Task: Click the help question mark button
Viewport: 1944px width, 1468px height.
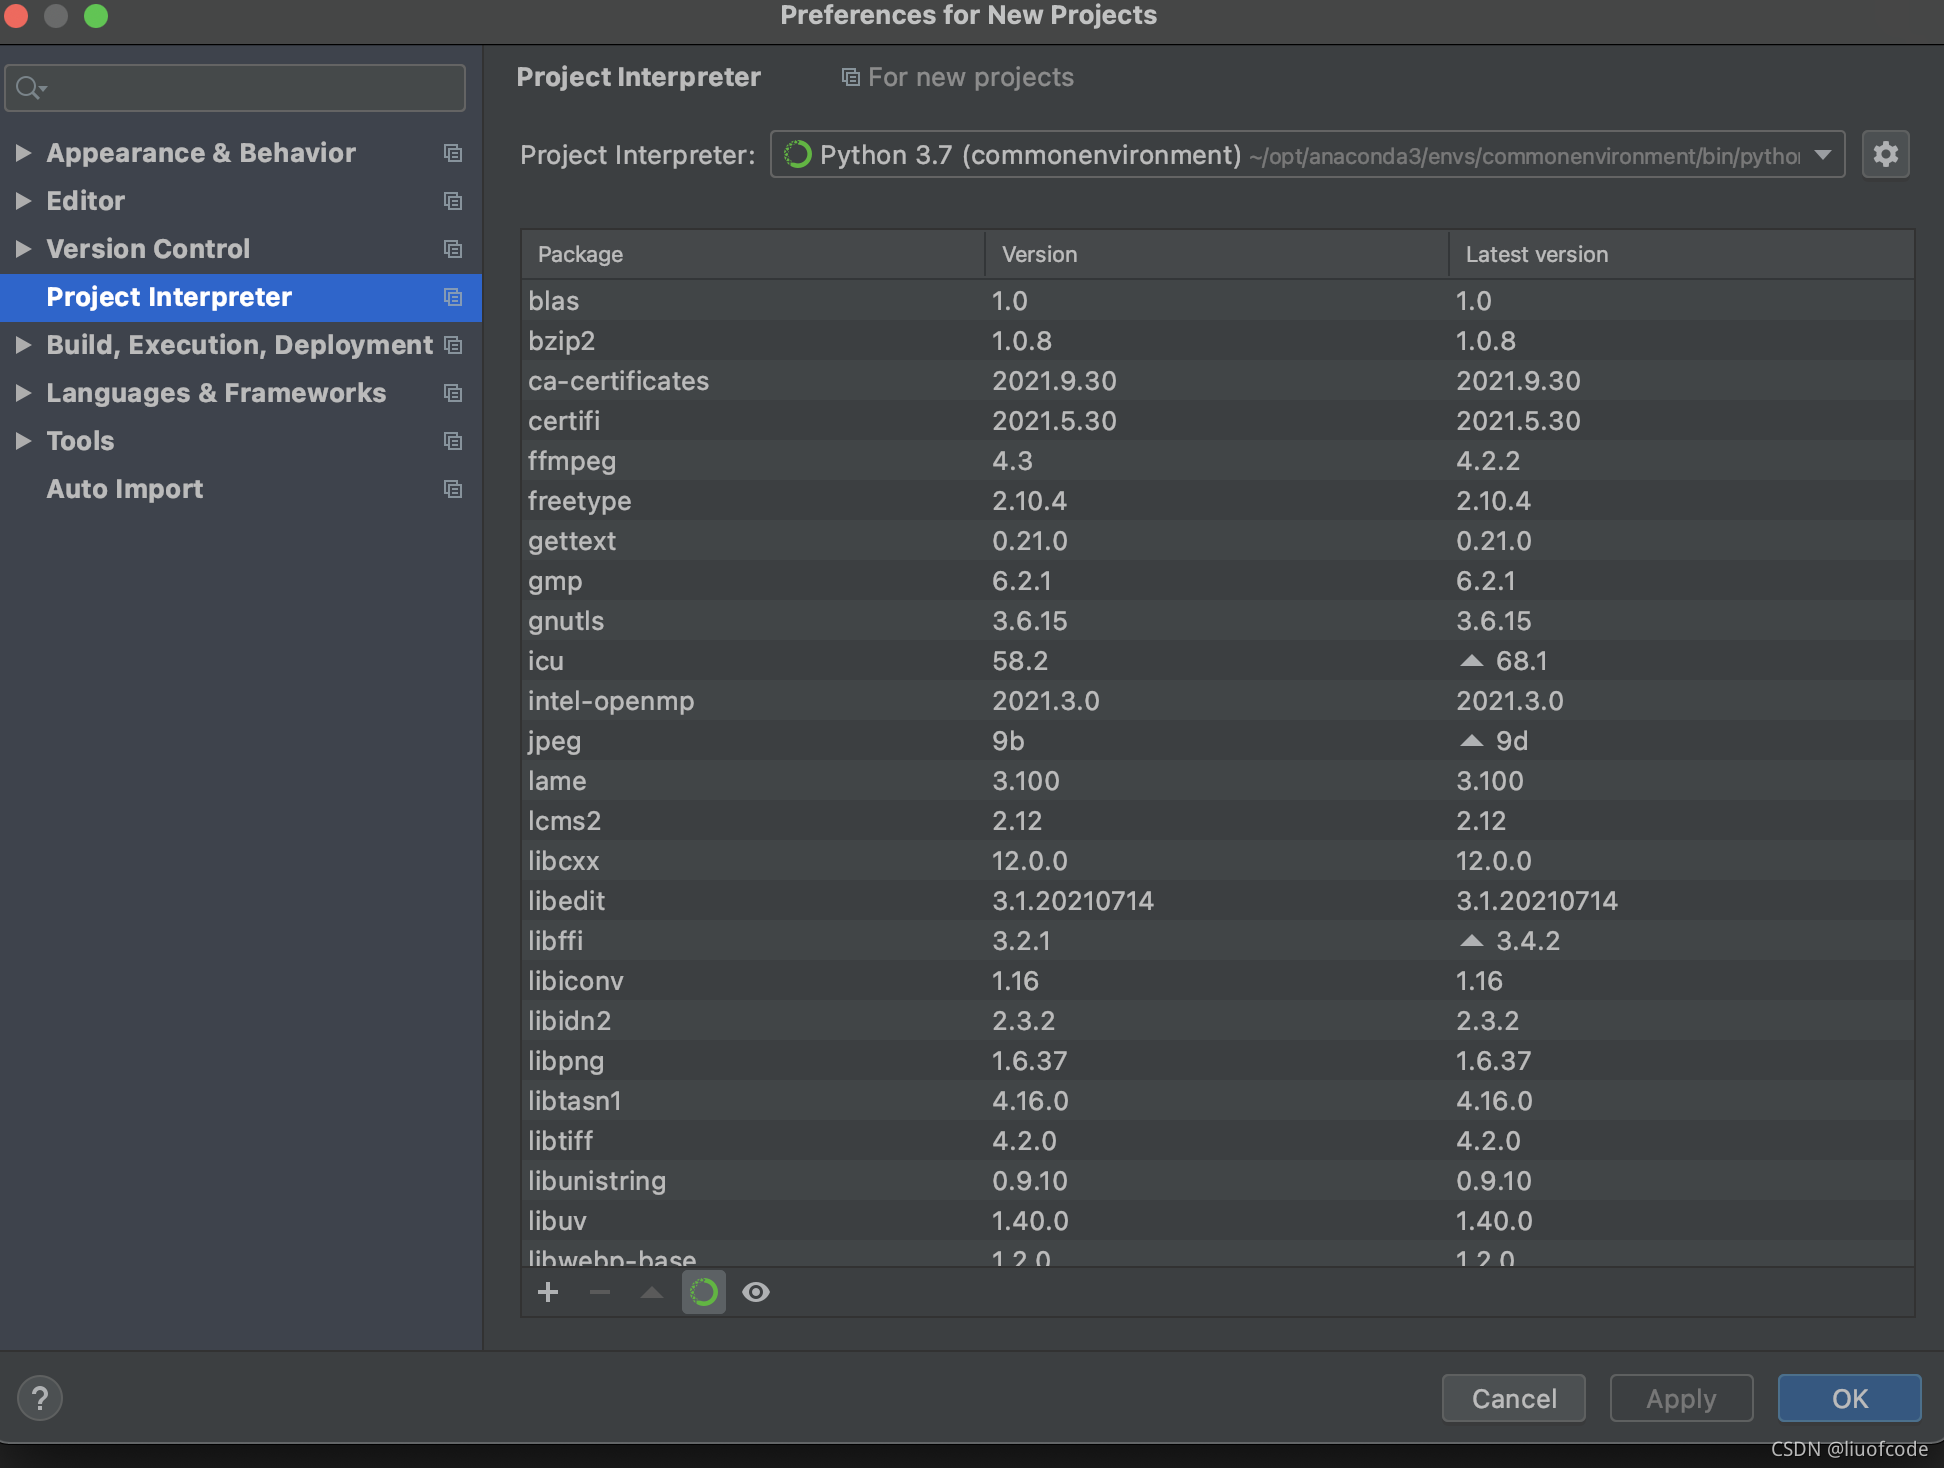Action: [x=40, y=1398]
